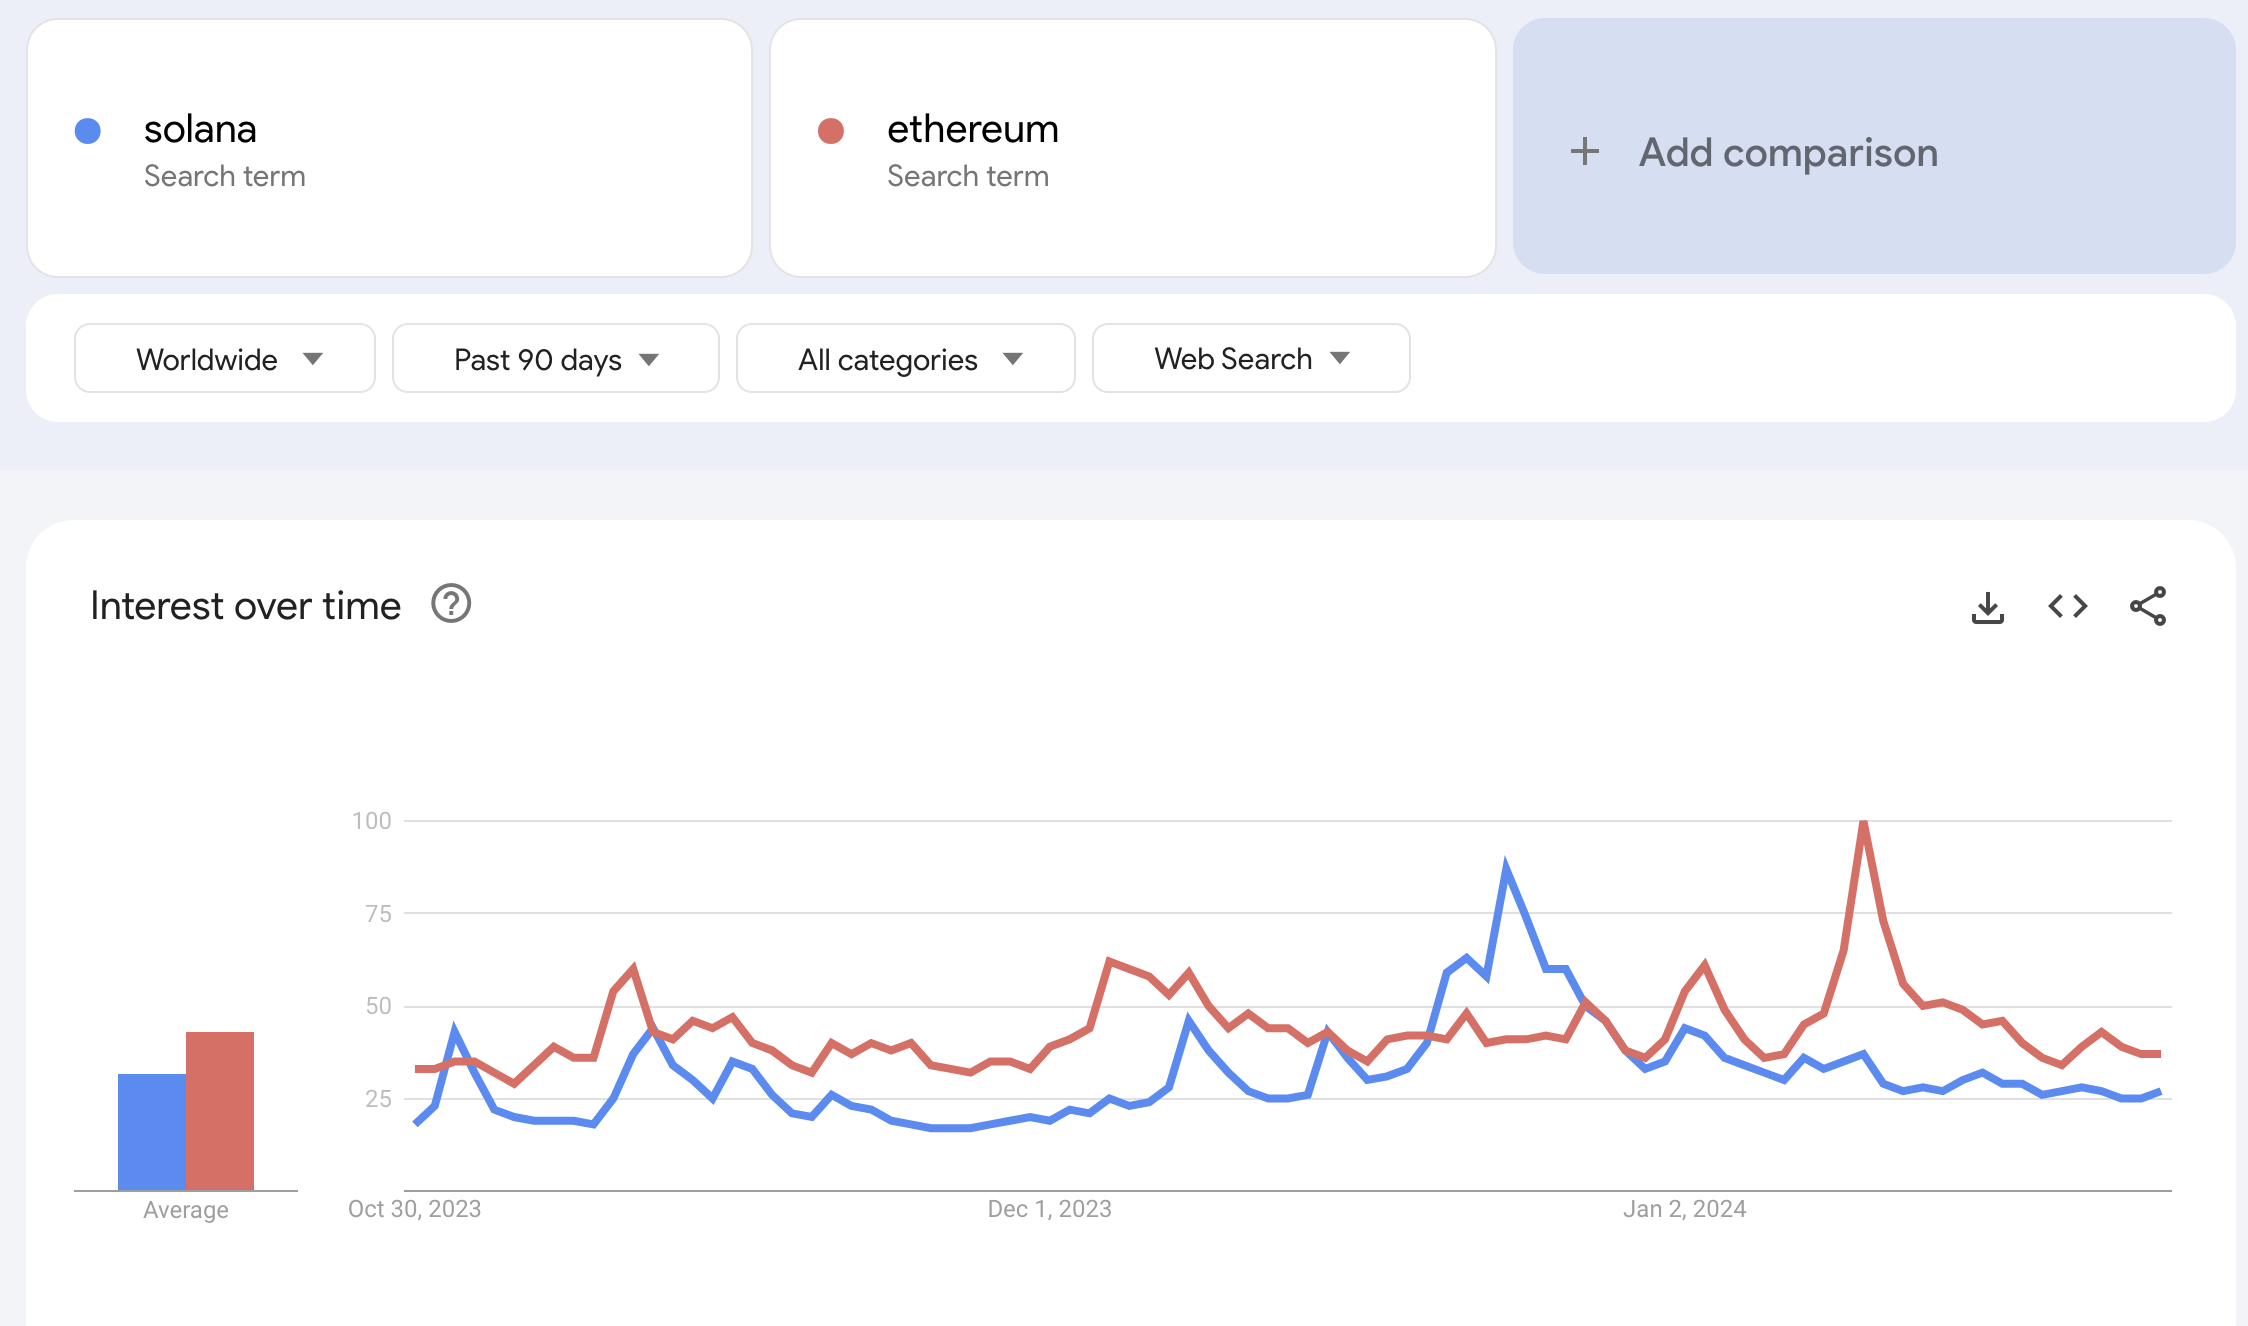The width and height of the screenshot is (2248, 1326).
Task: Open the embed code icon
Action: [2067, 607]
